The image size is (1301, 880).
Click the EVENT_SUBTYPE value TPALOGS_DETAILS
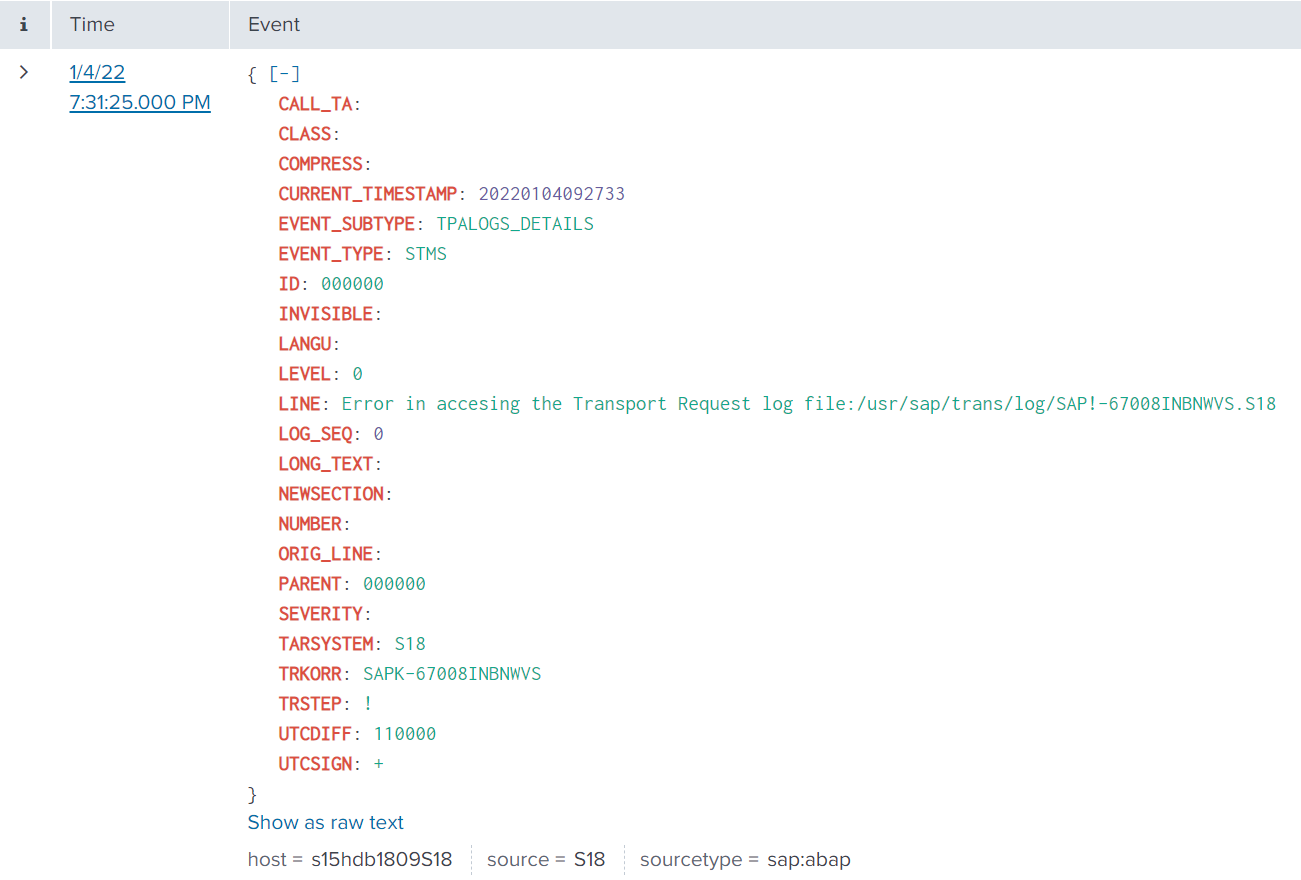[x=515, y=224]
